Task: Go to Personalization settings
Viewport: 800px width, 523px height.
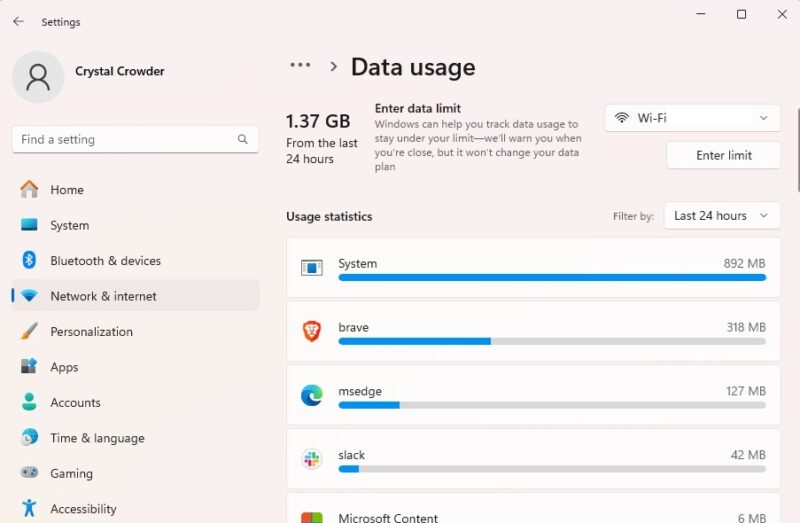Action: pyautogui.click(x=91, y=332)
